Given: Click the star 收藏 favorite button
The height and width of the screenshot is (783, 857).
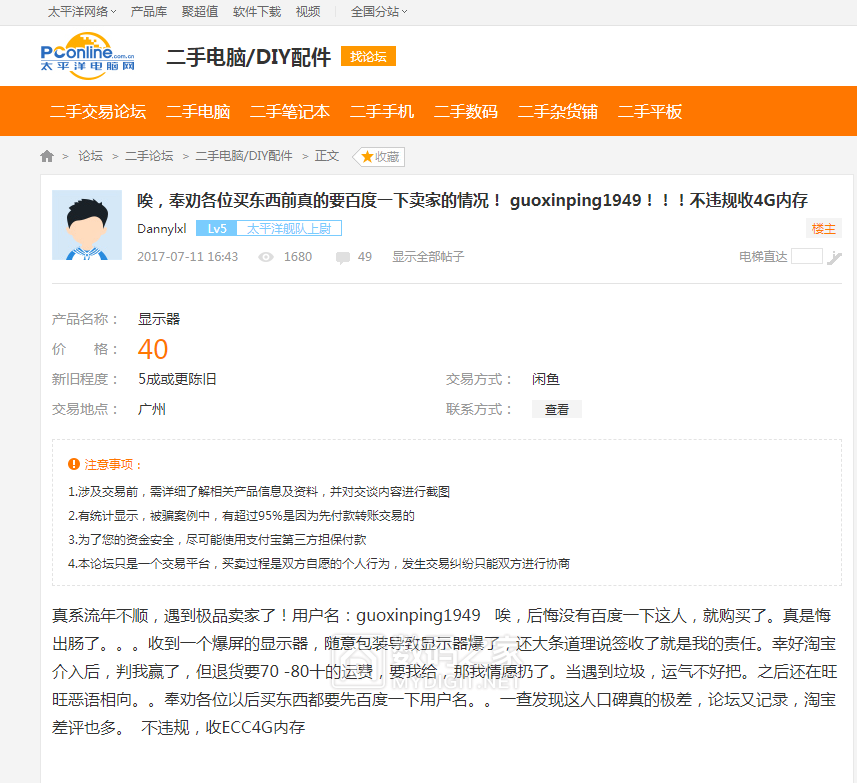Looking at the screenshot, I should (x=379, y=157).
